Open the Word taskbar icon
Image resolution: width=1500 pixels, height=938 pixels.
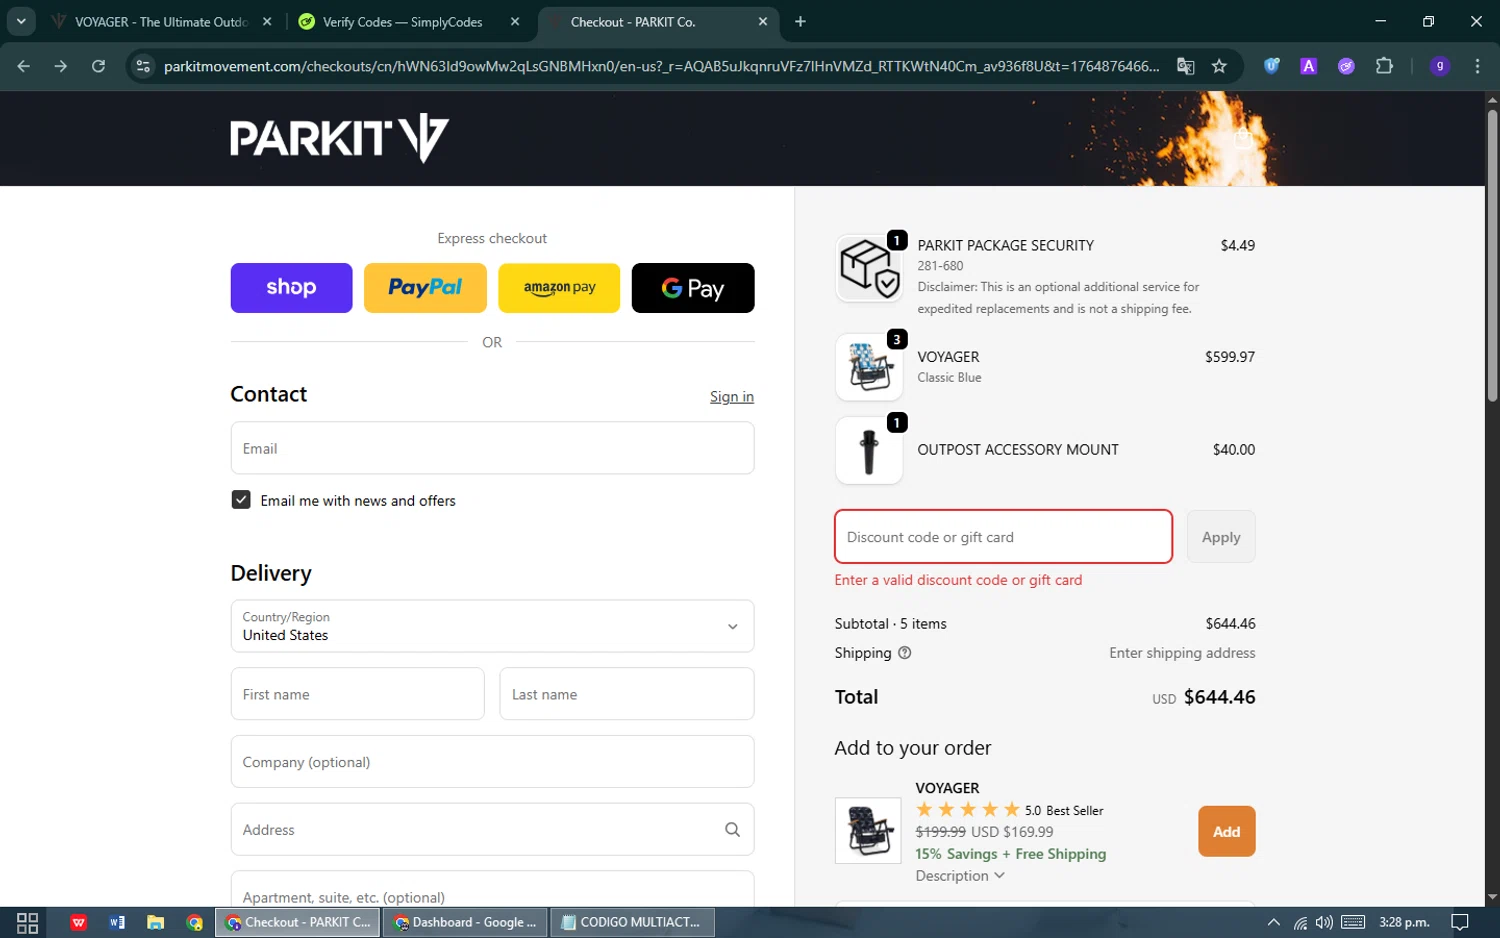[x=117, y=922]
